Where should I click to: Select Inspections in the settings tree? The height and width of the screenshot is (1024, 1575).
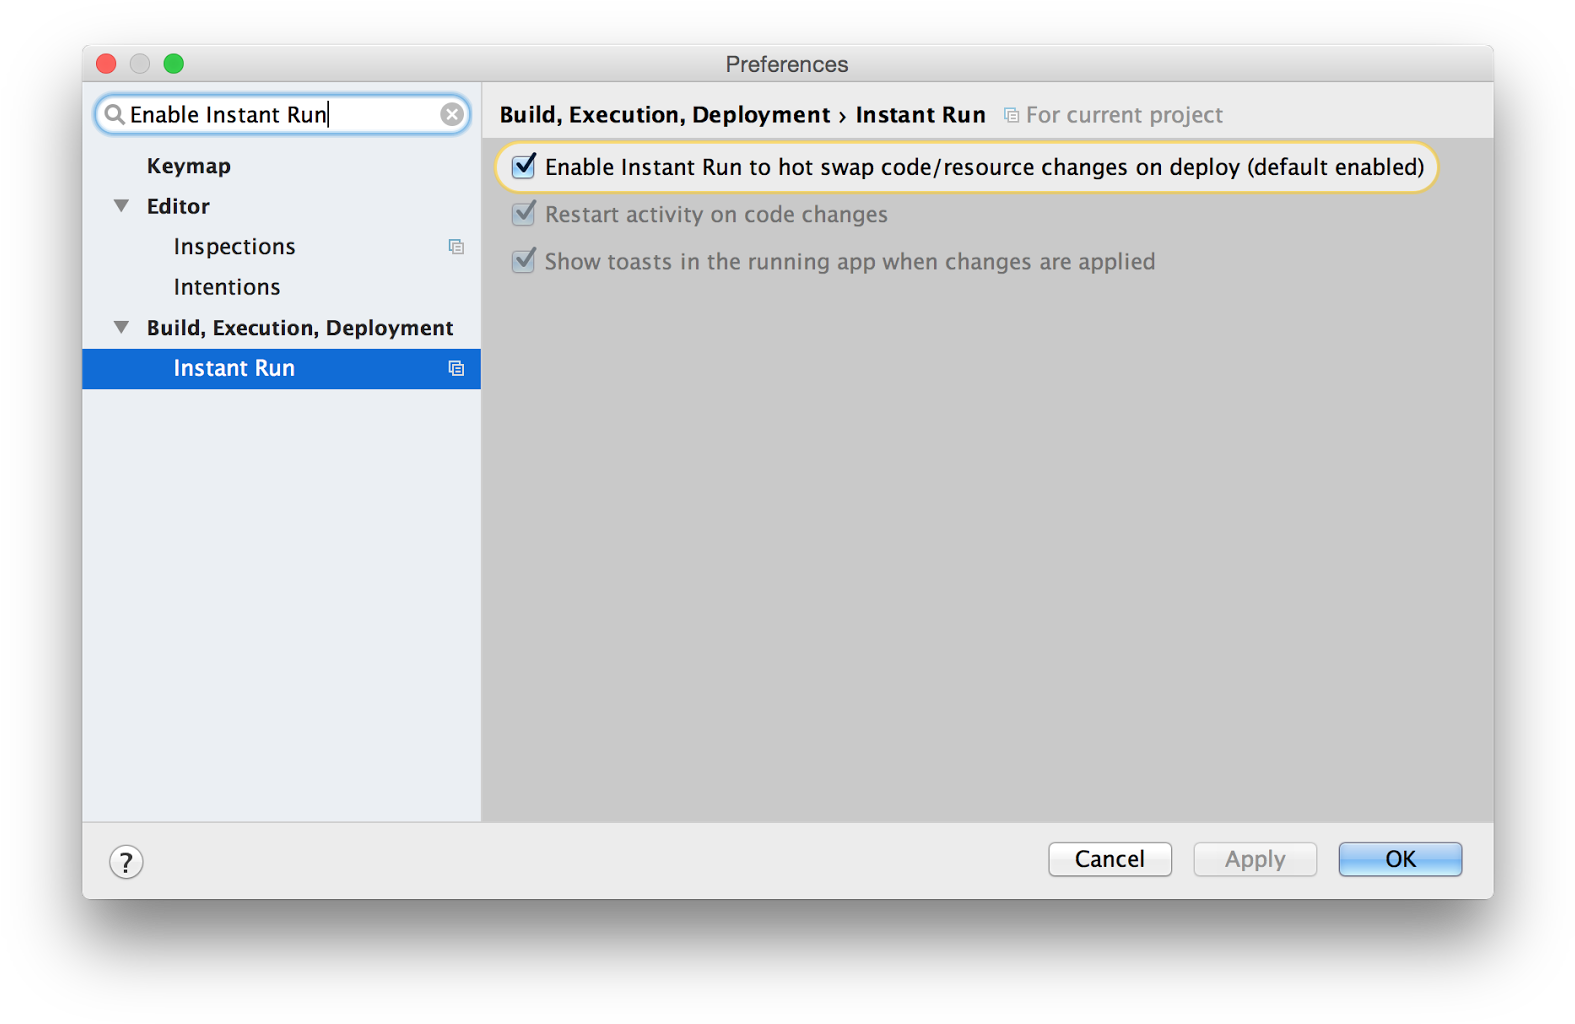pos(234,246)
